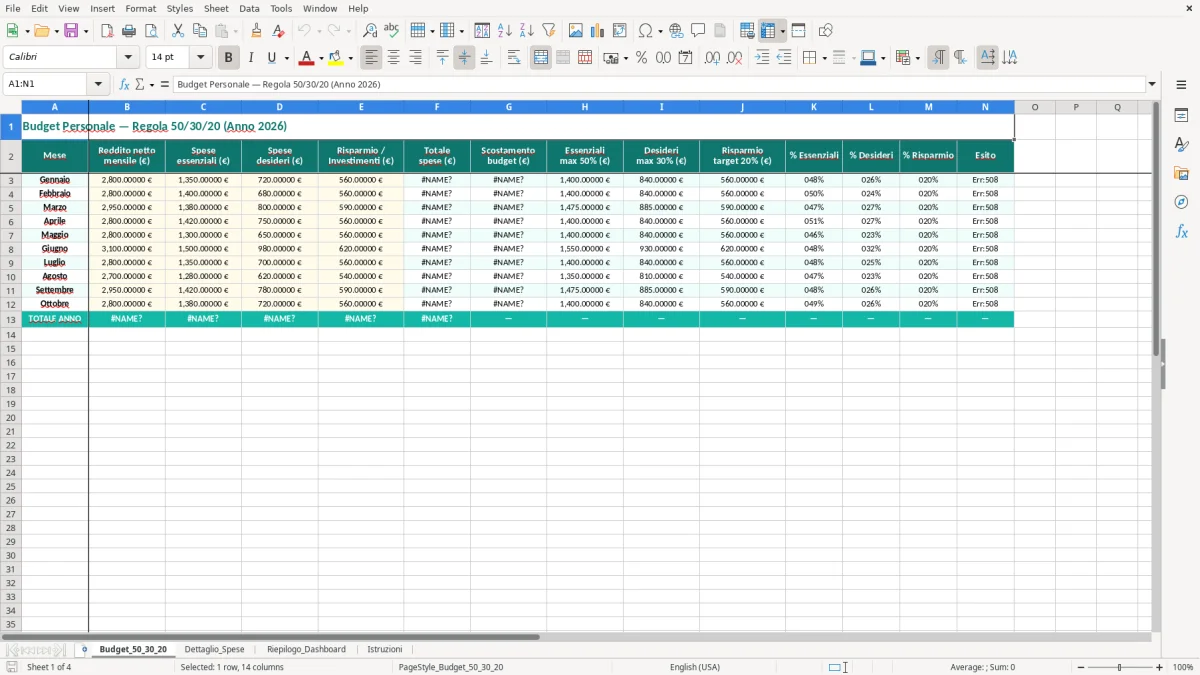
Task: Toggle Underline formatting
Action: point(271,58)
